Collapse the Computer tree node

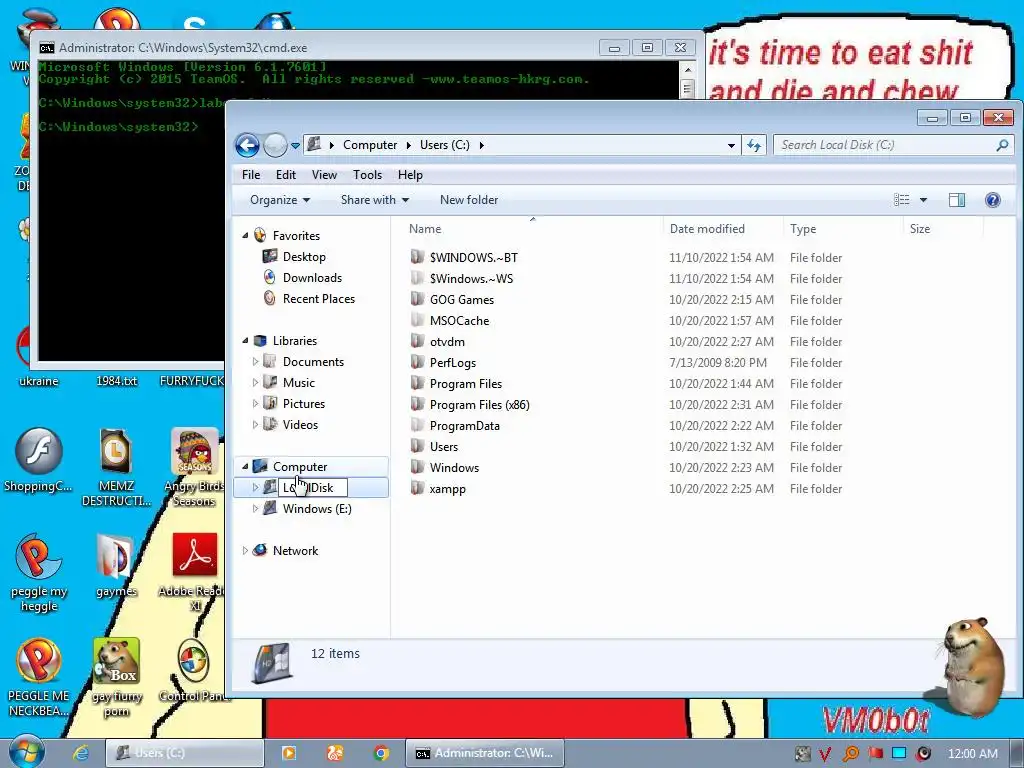click(x=246, y=466)
